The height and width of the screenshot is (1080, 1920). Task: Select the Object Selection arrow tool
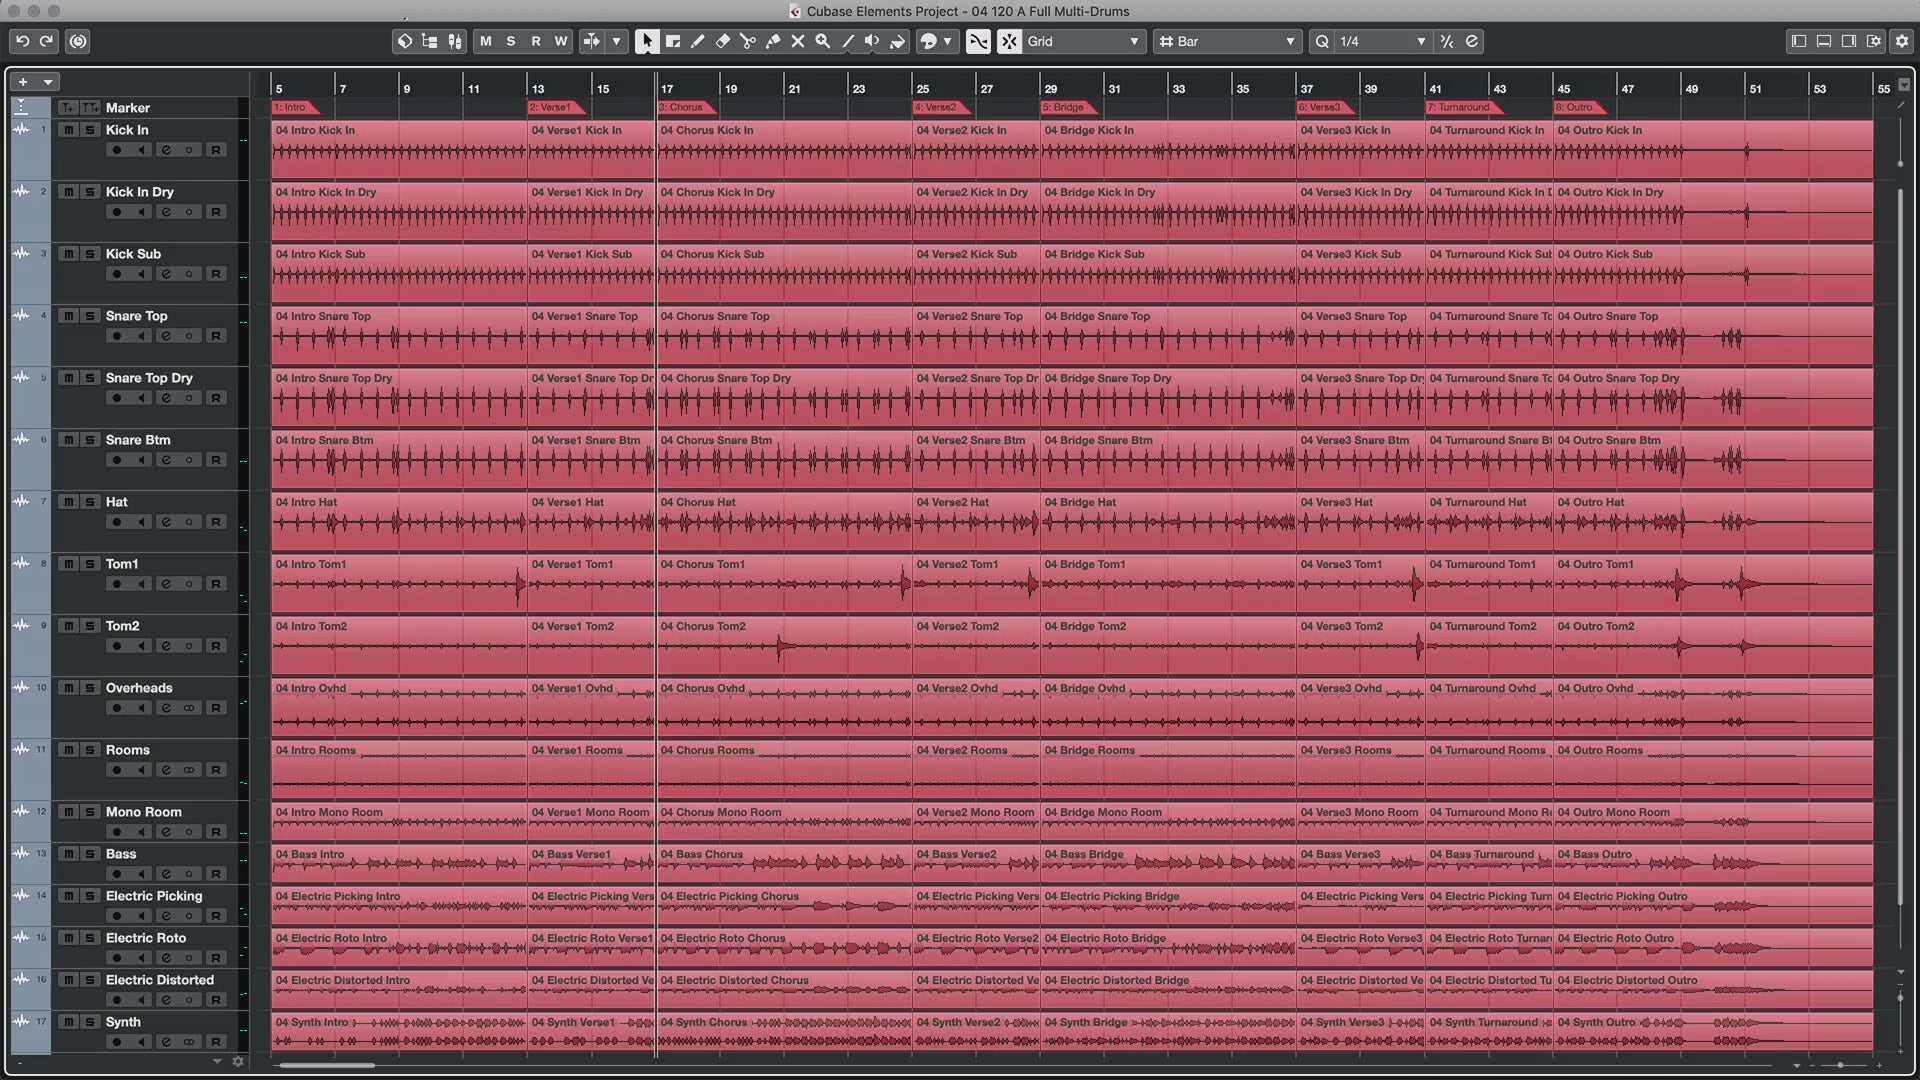[x=647, y=41]
